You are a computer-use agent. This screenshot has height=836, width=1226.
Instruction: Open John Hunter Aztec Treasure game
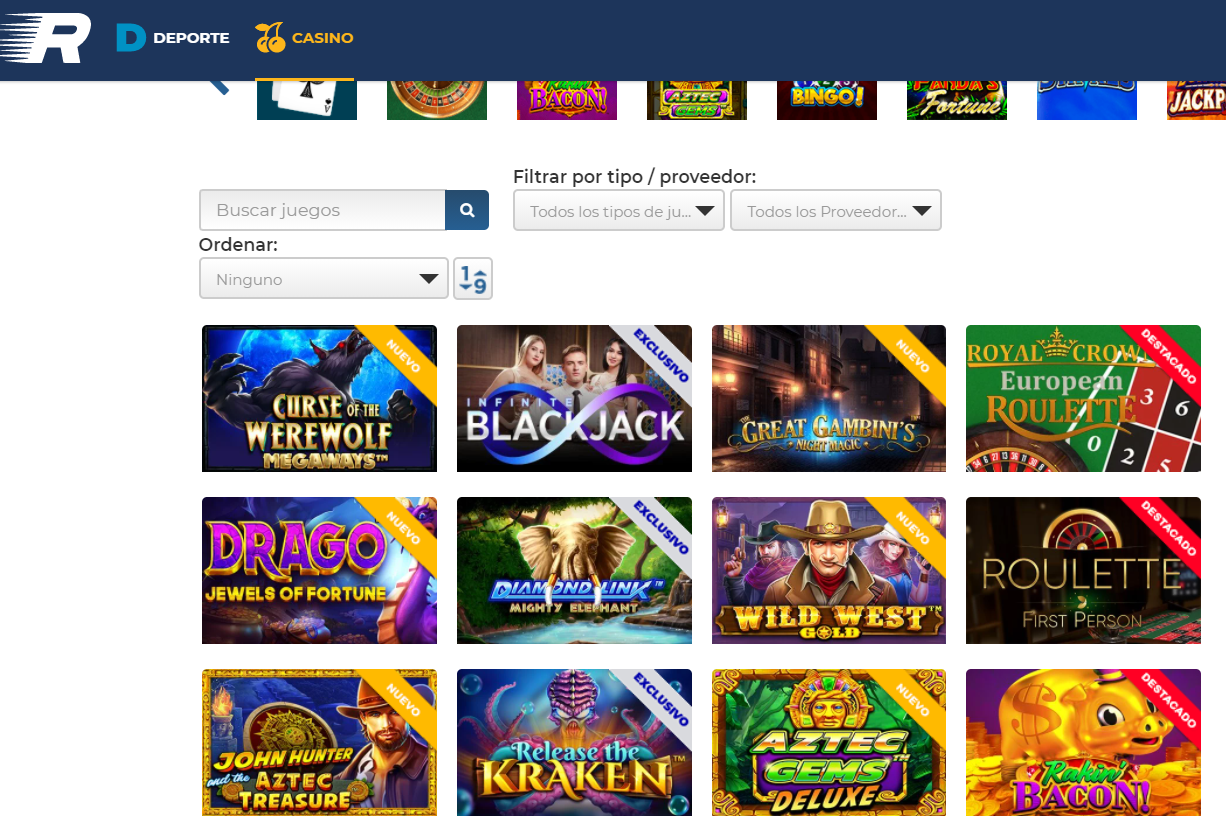pos(319,742)
